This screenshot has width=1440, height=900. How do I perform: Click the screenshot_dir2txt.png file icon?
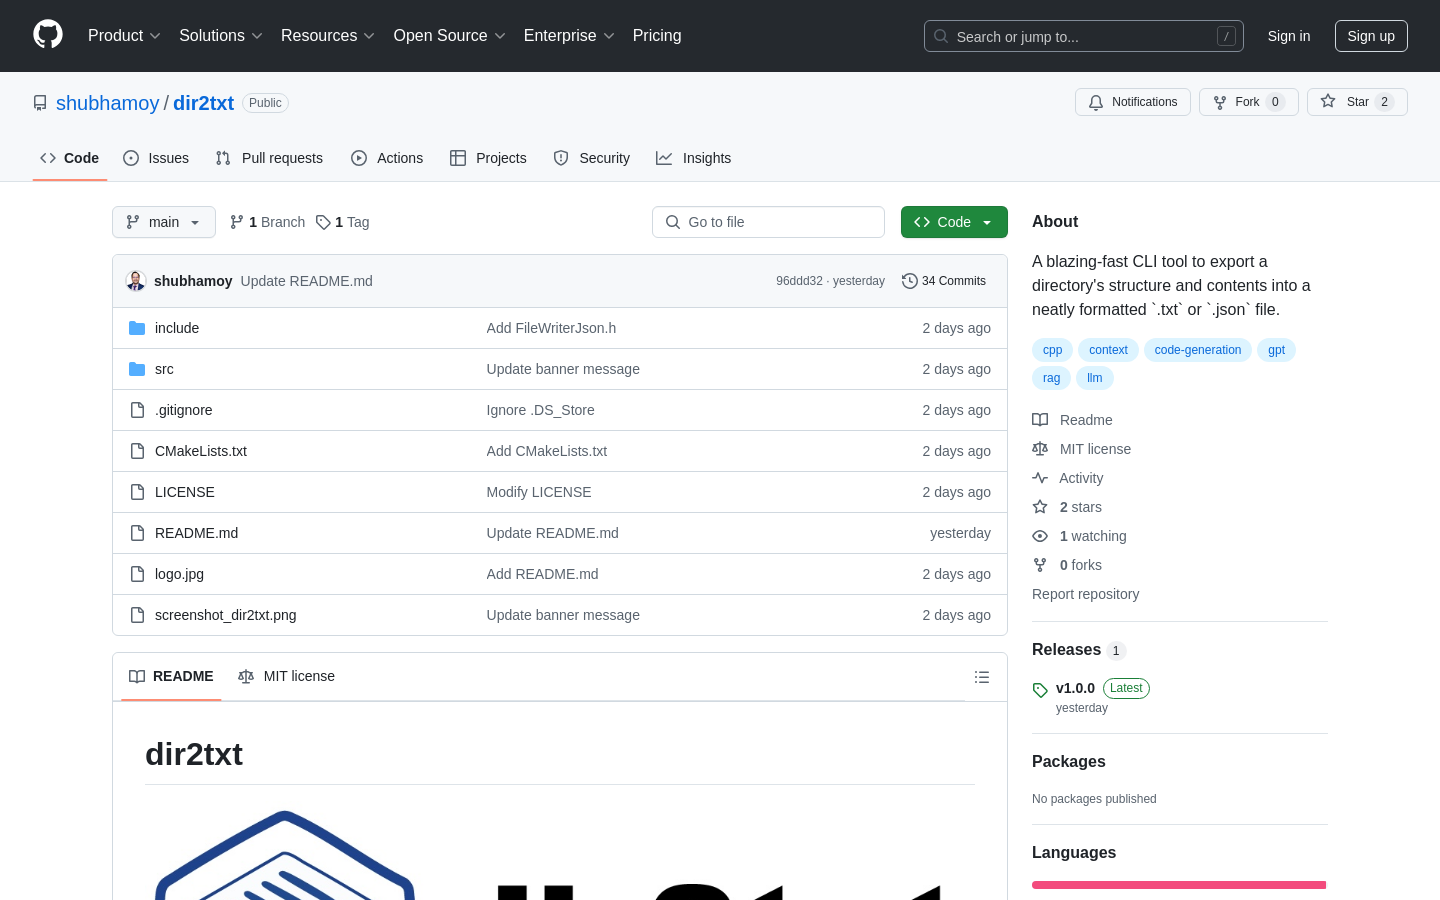[x=137, y=615]
